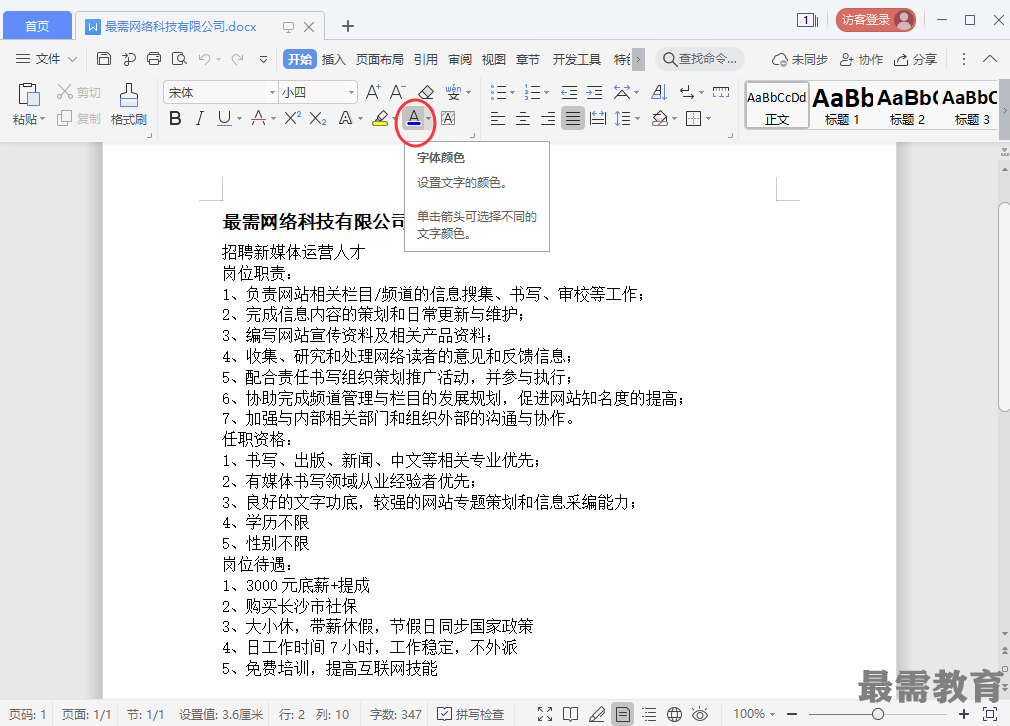The height and width of the screenshot is (726, 1010).
Task: Click the 查找命令 search field
Action: click(x=700, y=59)
